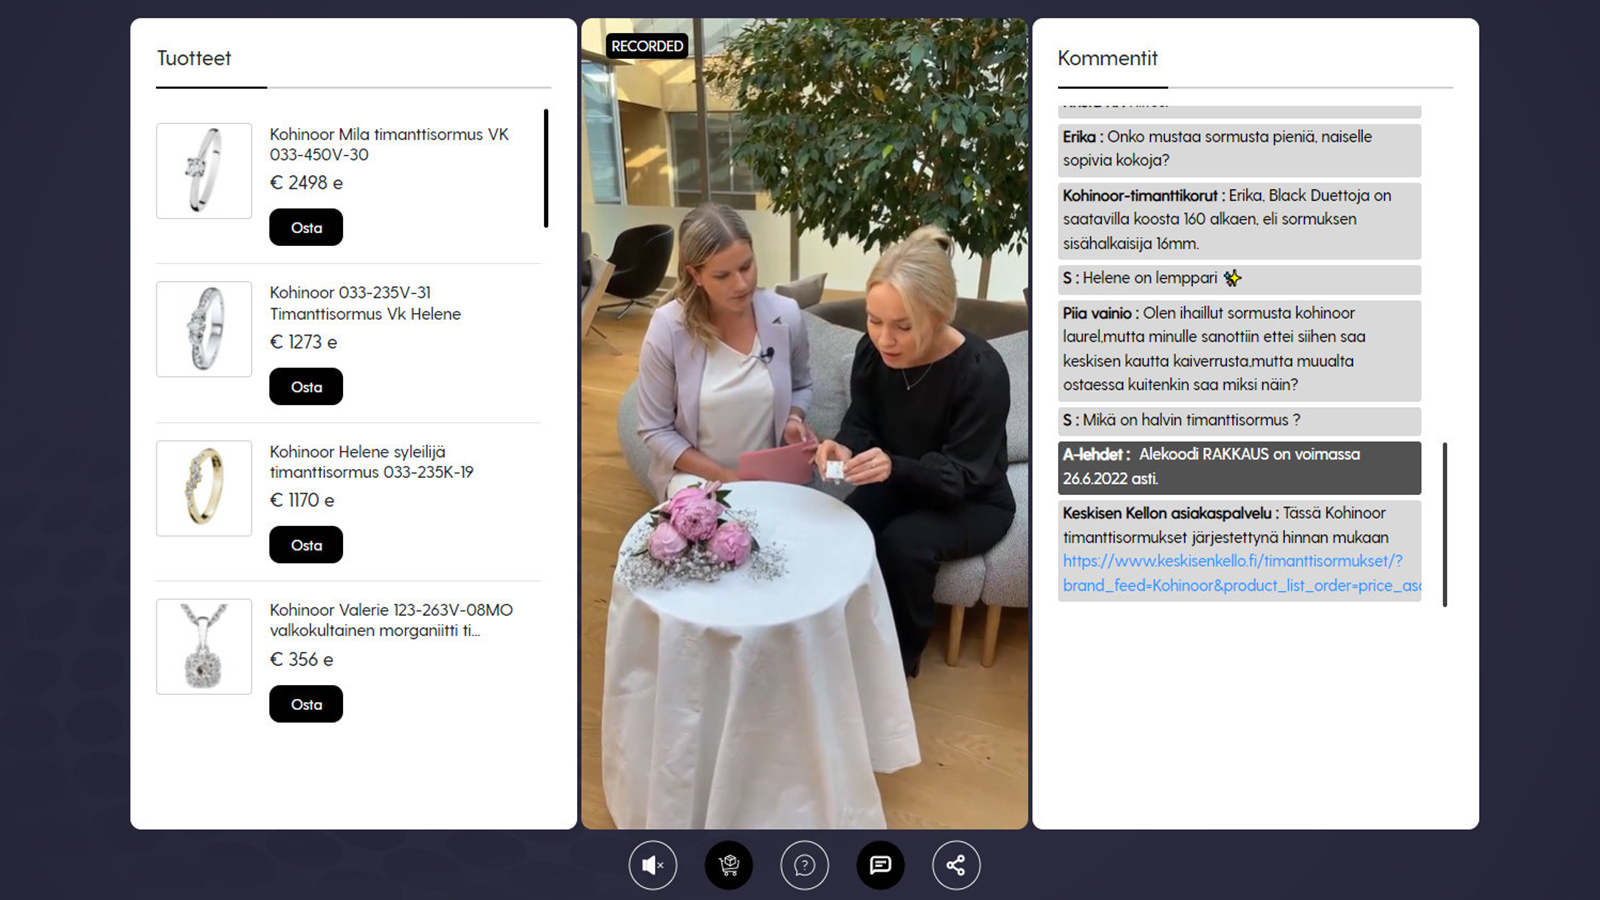
Task: Buy Kohinoor Mila timanttisormus with Osta
Action: 306,227
